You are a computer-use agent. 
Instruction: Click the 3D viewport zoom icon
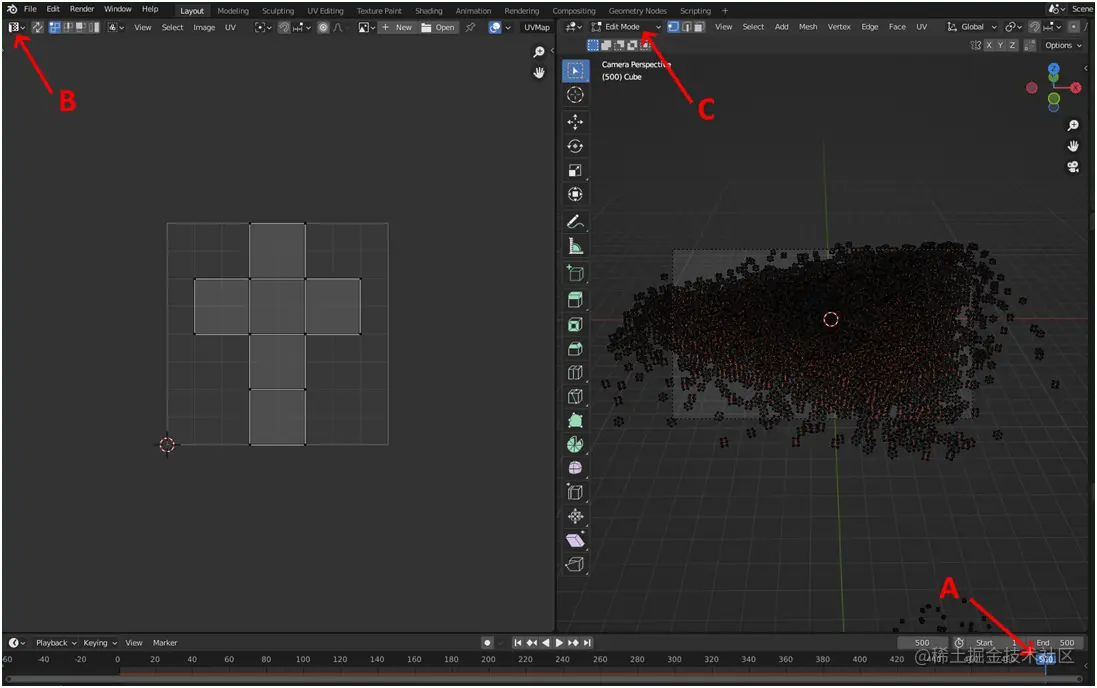click(1073, 126)
